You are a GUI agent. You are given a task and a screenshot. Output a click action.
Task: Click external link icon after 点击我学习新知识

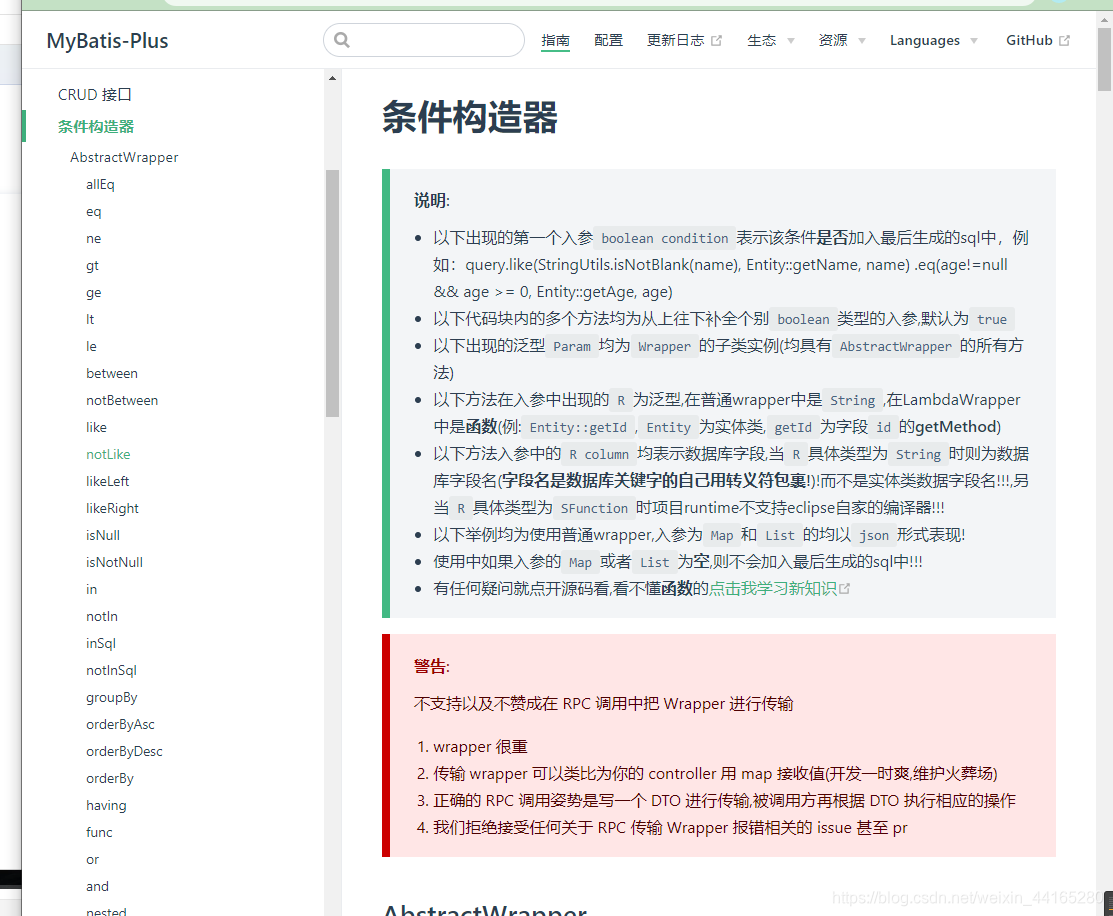coord(845,589)
